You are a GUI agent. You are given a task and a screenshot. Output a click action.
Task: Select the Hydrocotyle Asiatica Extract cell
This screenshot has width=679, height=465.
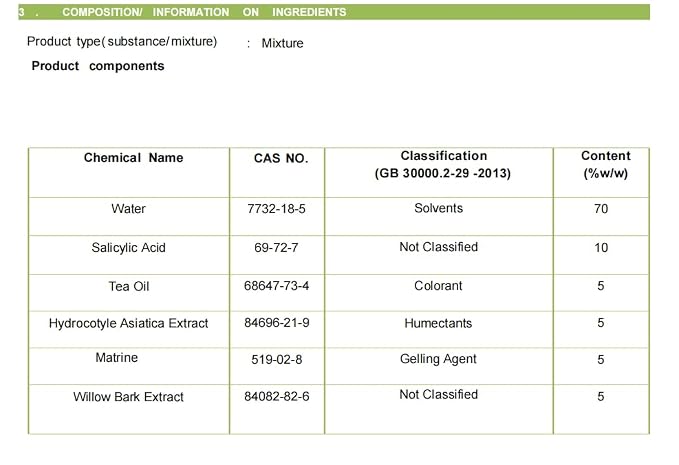(x=128, y=323)
